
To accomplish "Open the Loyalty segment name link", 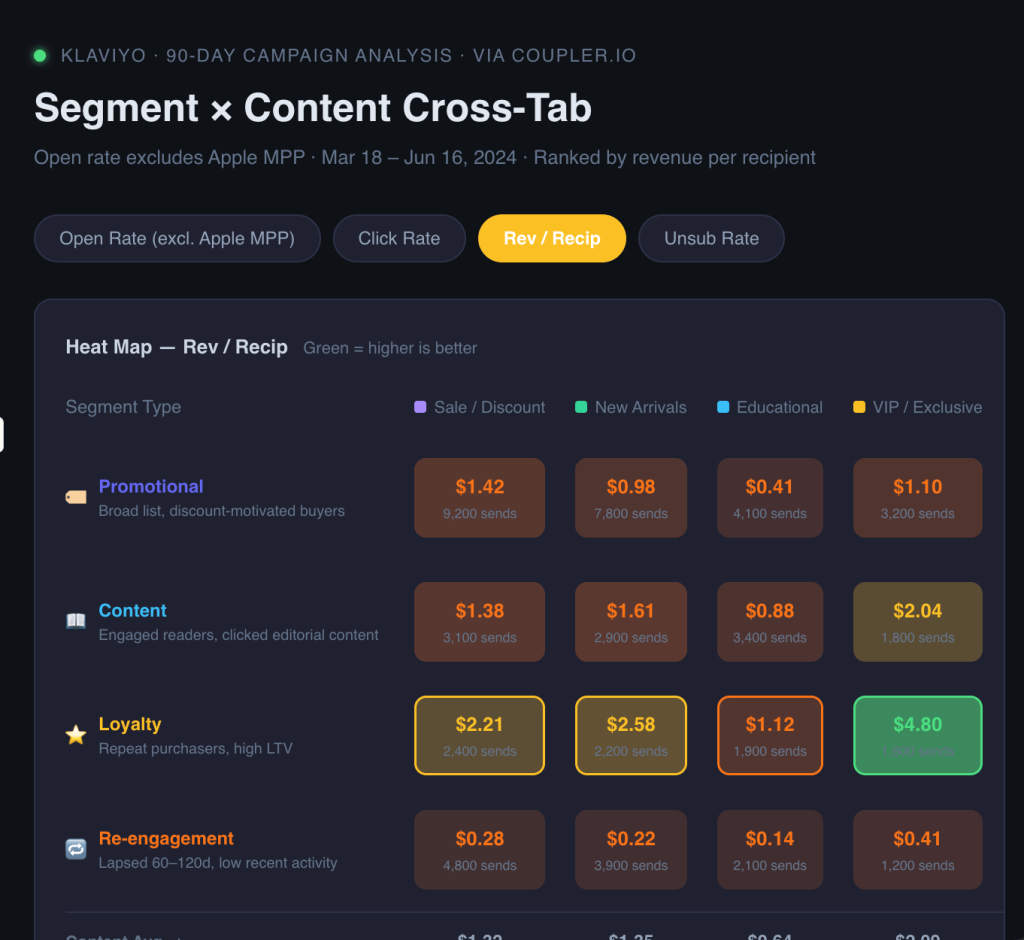I will point(130,724).
